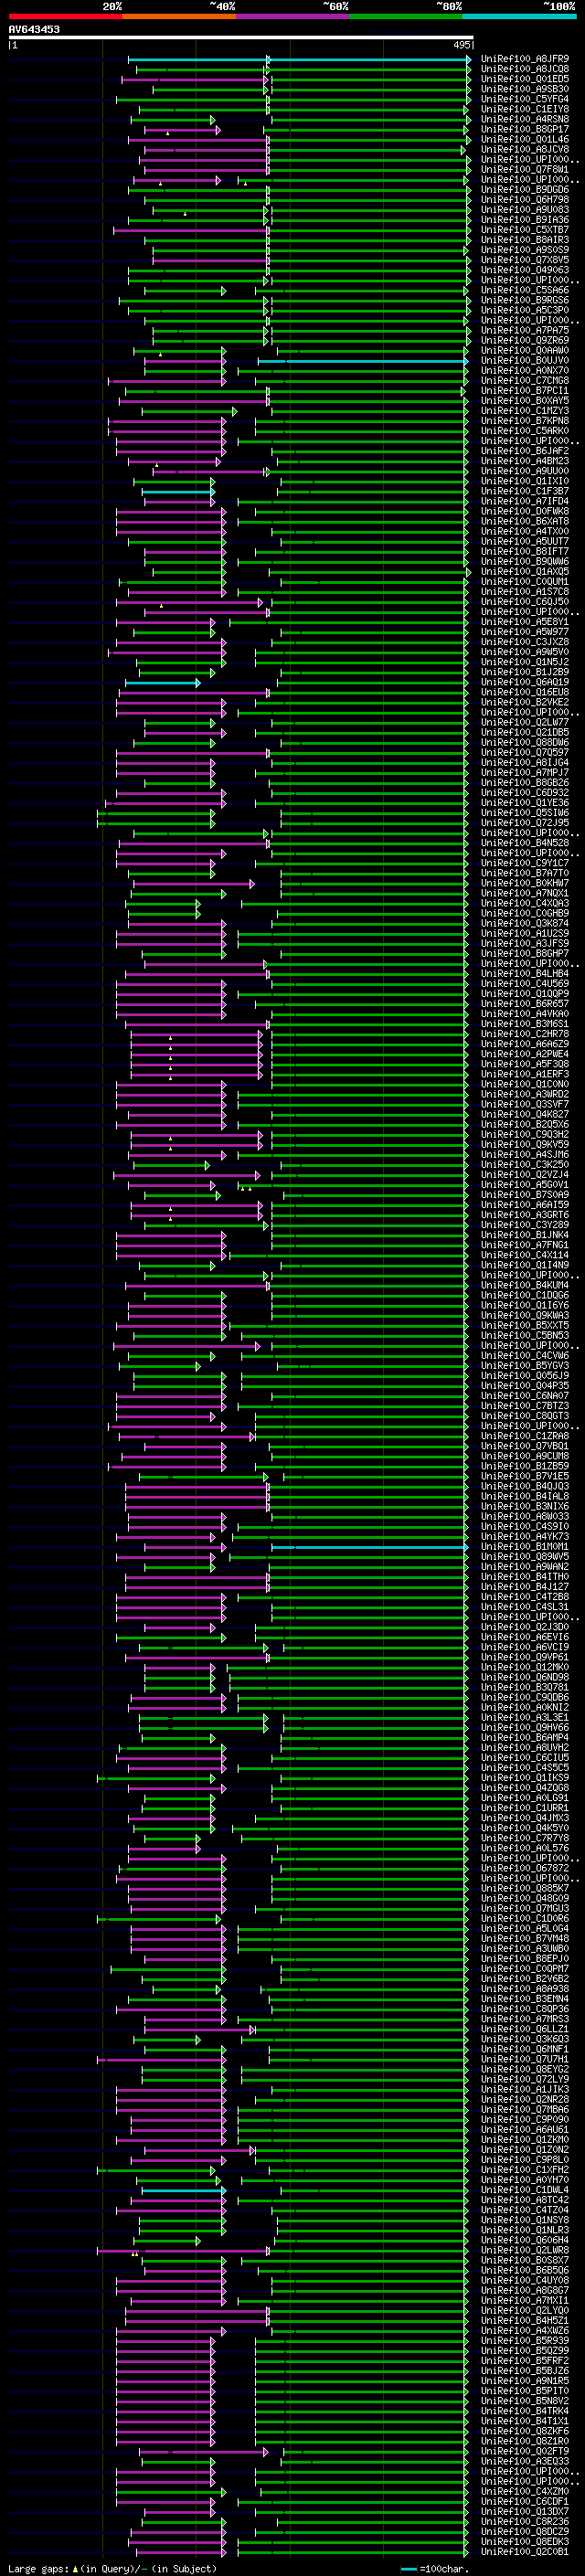Select the UniRef100_B0UJV0 label

(525, 361)
